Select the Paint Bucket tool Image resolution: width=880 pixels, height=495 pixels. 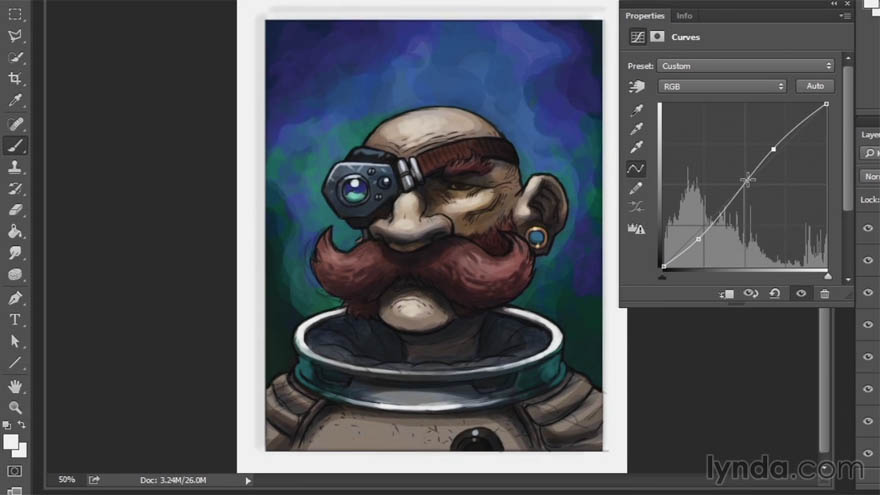15,231
